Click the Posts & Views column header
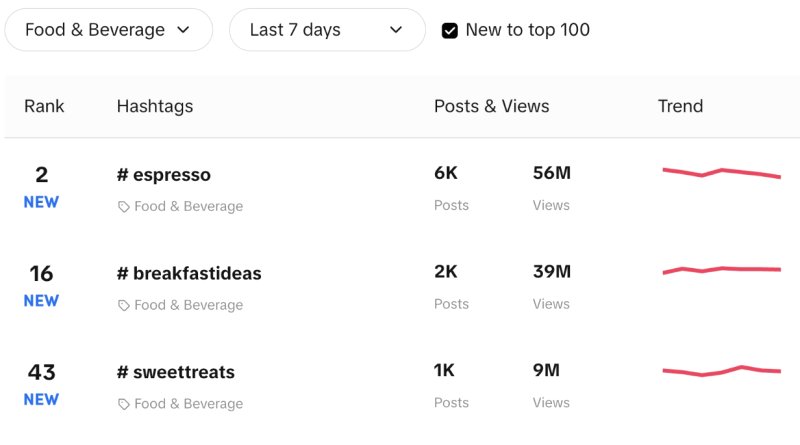The height and width of the screenshot is (445, 800). click(491, 106)
